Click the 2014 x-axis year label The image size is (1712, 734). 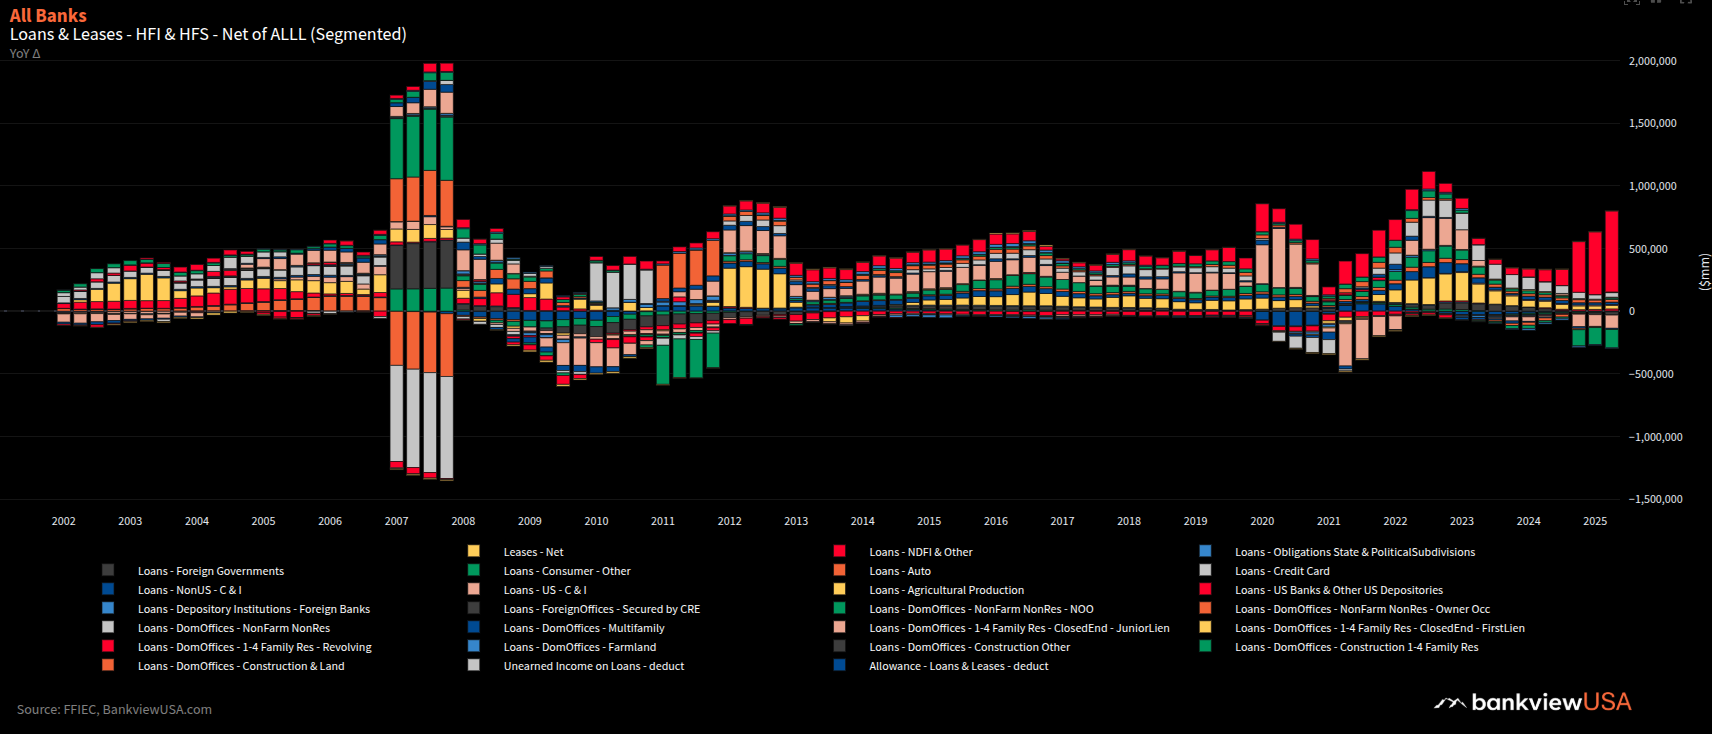[863, 521]
